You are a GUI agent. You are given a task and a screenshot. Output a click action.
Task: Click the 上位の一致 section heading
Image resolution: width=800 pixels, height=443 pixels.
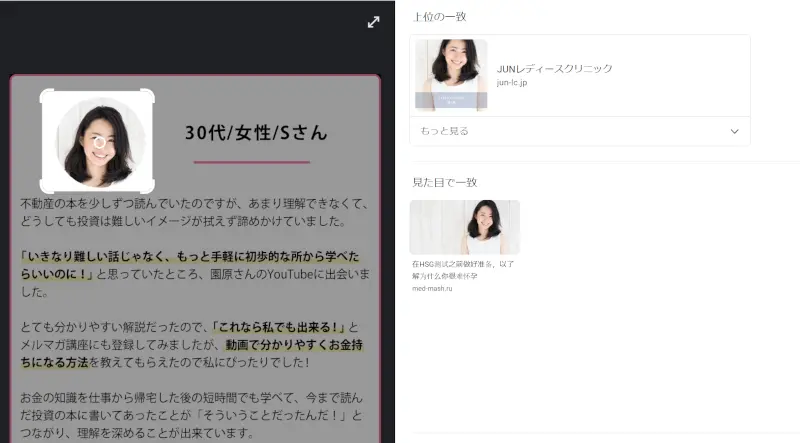439,17
